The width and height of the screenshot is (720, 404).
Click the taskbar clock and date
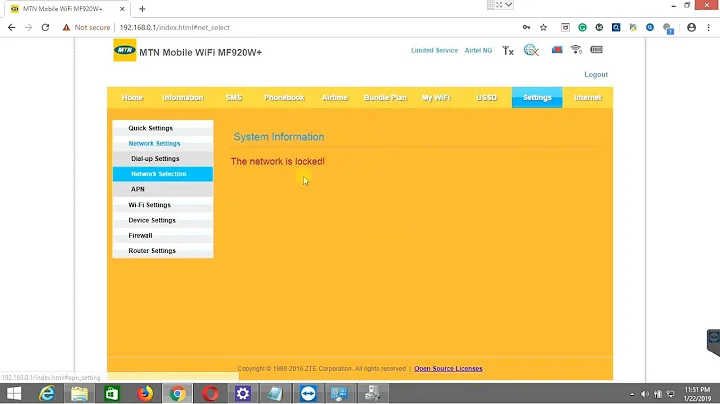tap(697, 394)
